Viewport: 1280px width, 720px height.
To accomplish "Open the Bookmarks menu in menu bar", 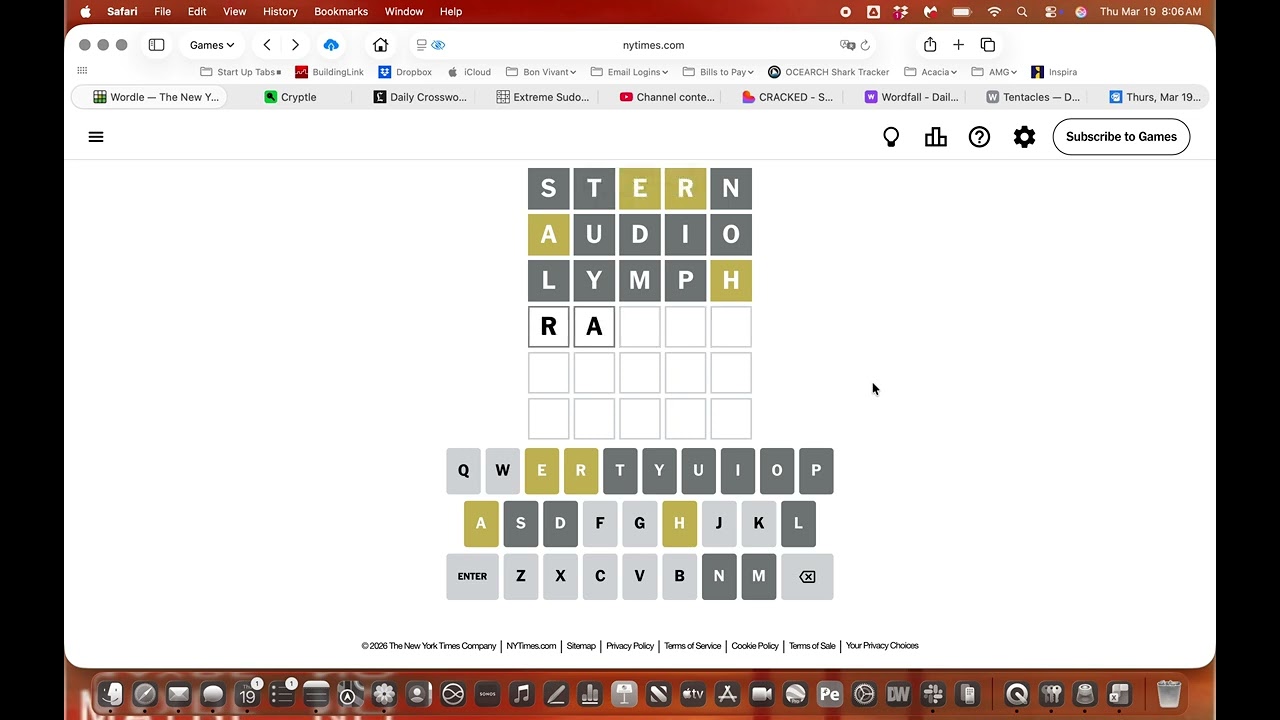I will click(341, 12).
